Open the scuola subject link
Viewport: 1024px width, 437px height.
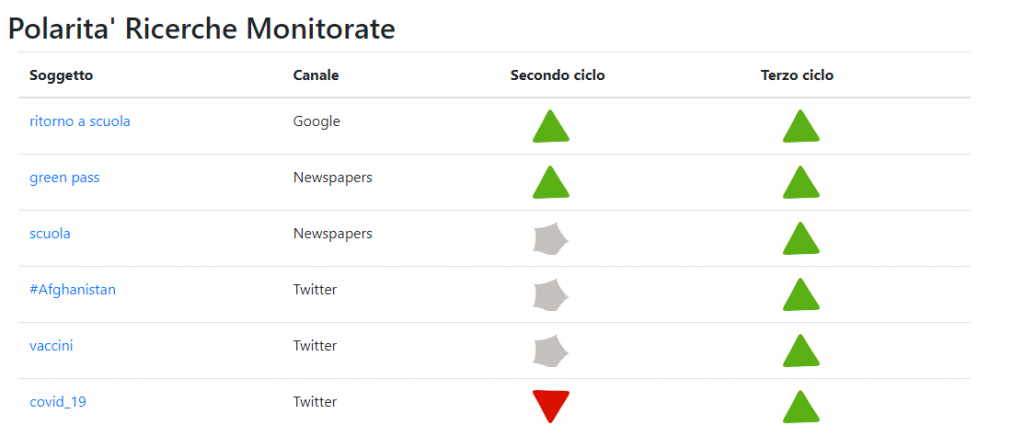(50, 234)
